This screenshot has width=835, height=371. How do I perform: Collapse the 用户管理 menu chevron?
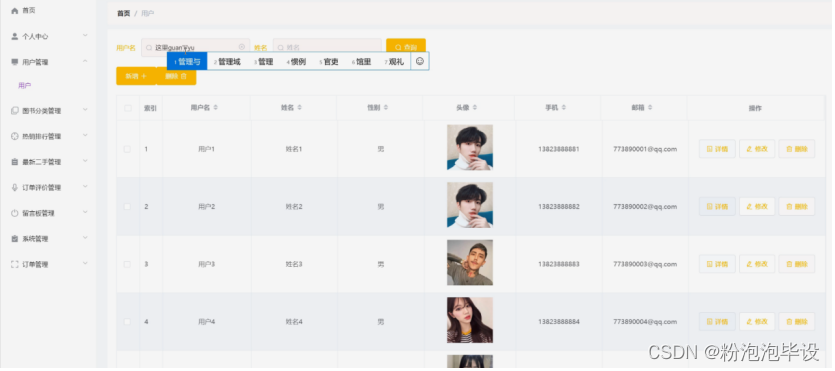click(85, 61)
